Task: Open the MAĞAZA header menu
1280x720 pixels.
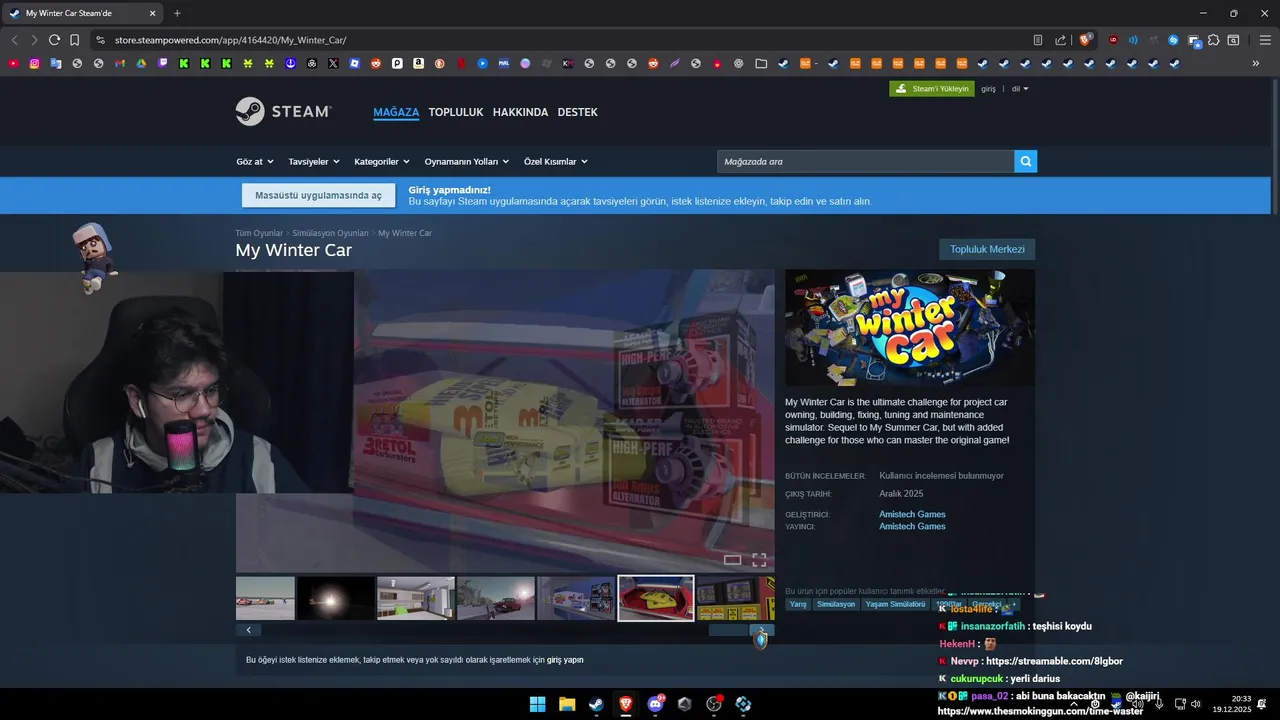Action: point(396,112)
